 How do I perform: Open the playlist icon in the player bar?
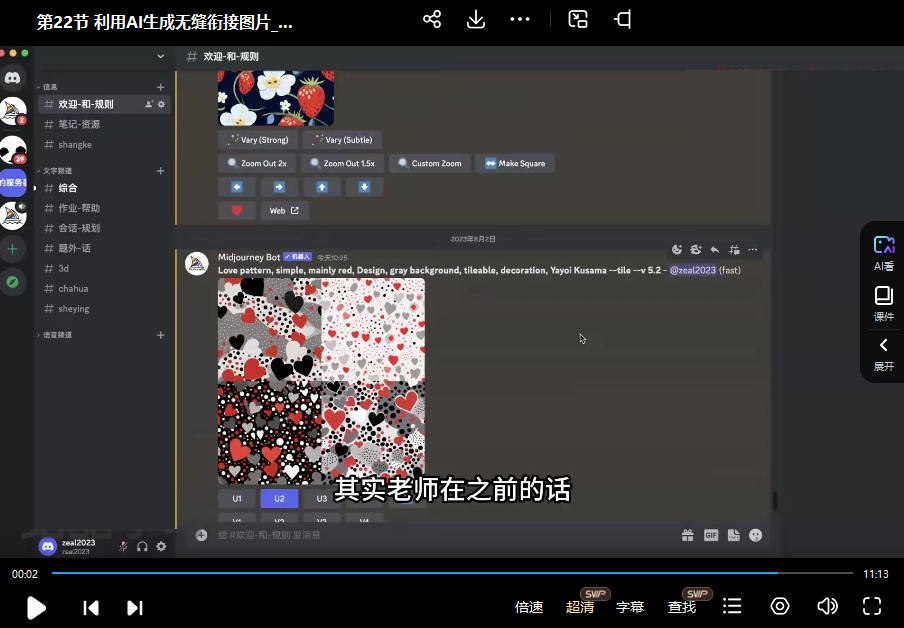[x=732, y=606]
